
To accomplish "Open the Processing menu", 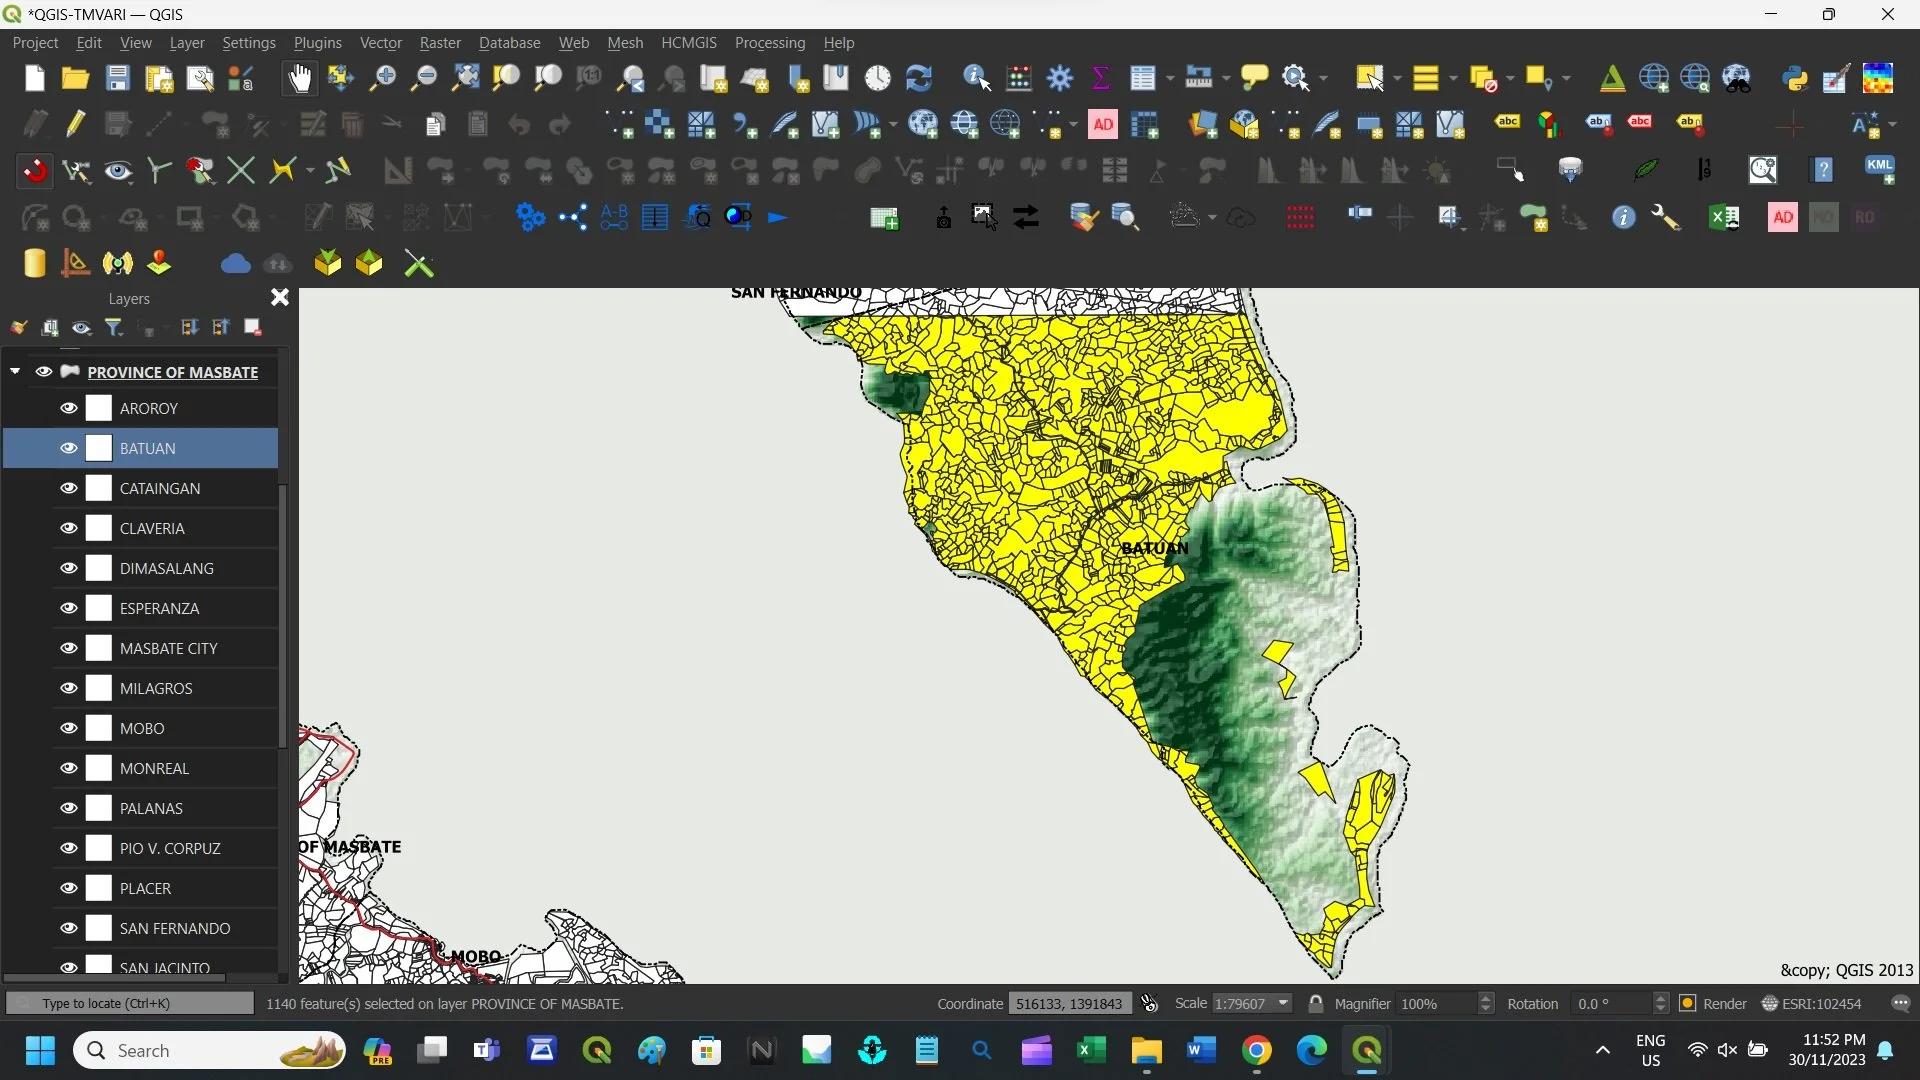I will point(769,43).
